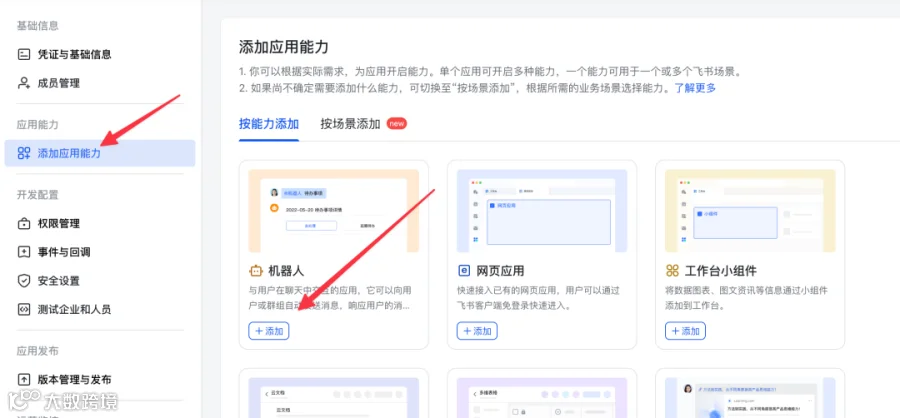Click the 多维表格 card preview thumbnail
The width and height of the screenshot is (900, 418).
coord(542,397)
